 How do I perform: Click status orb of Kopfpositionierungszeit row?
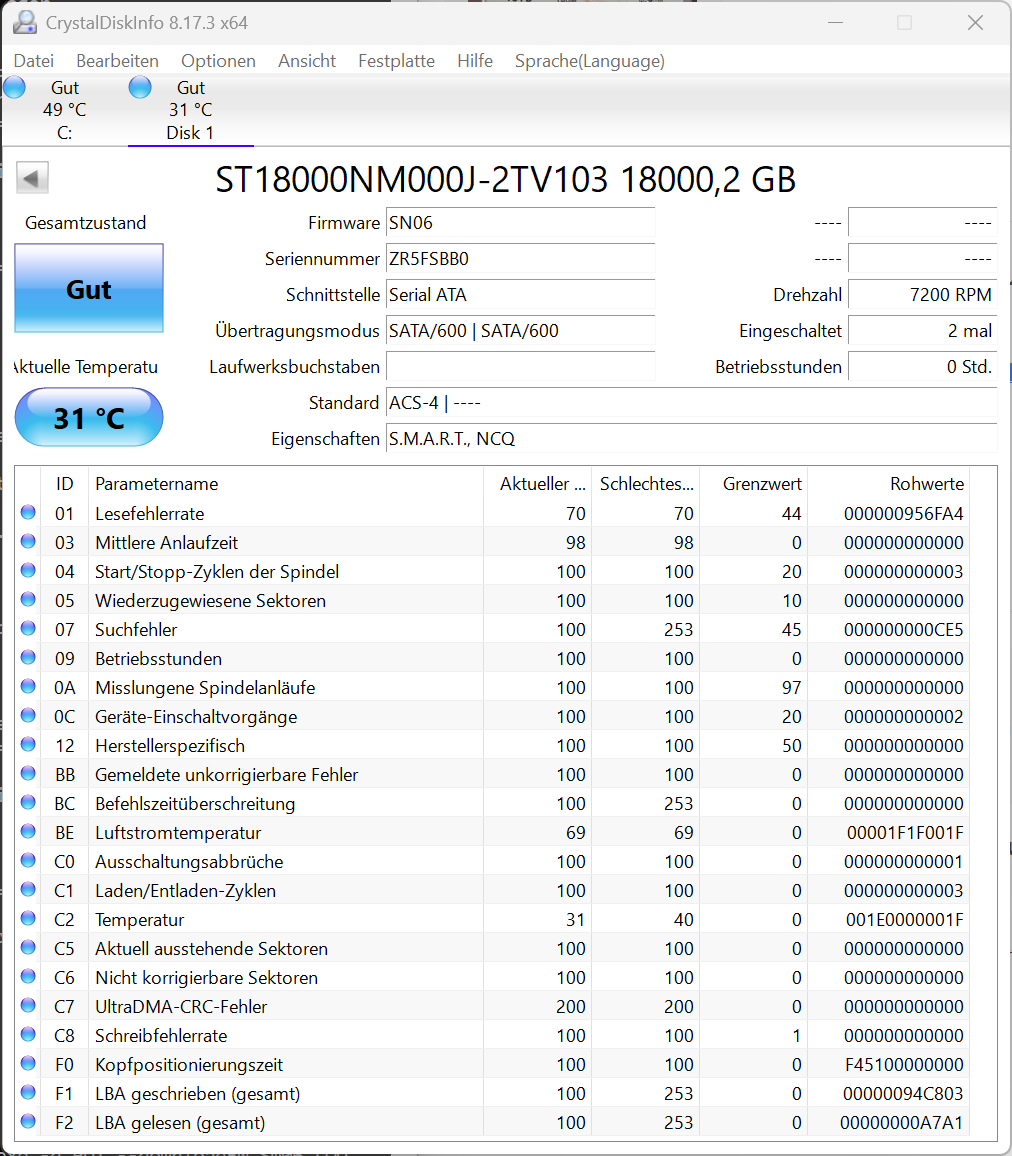click(28, 1063)
